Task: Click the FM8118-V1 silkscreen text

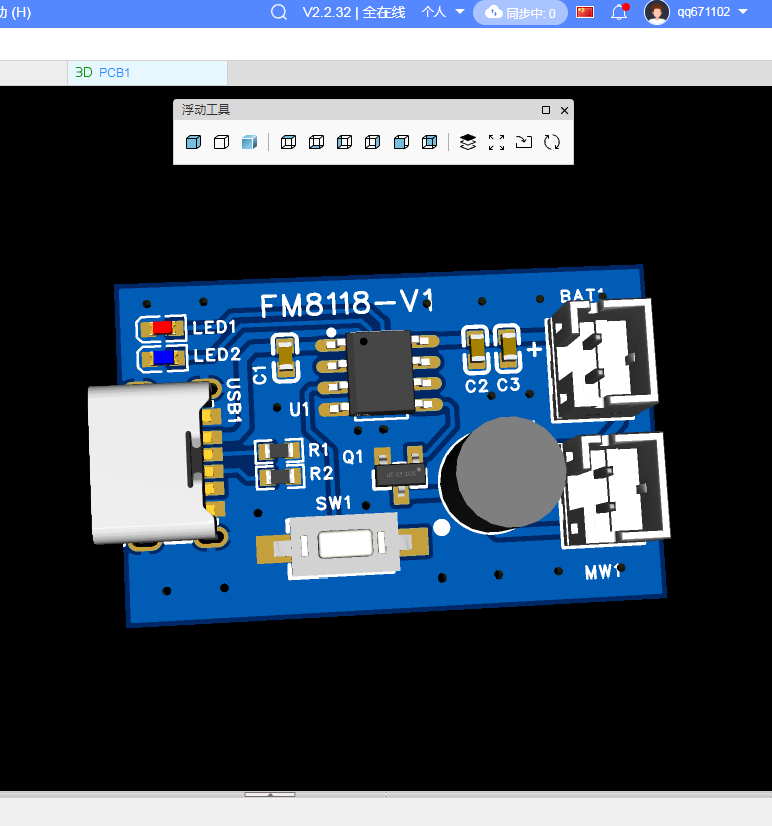Action: (346, 303)
